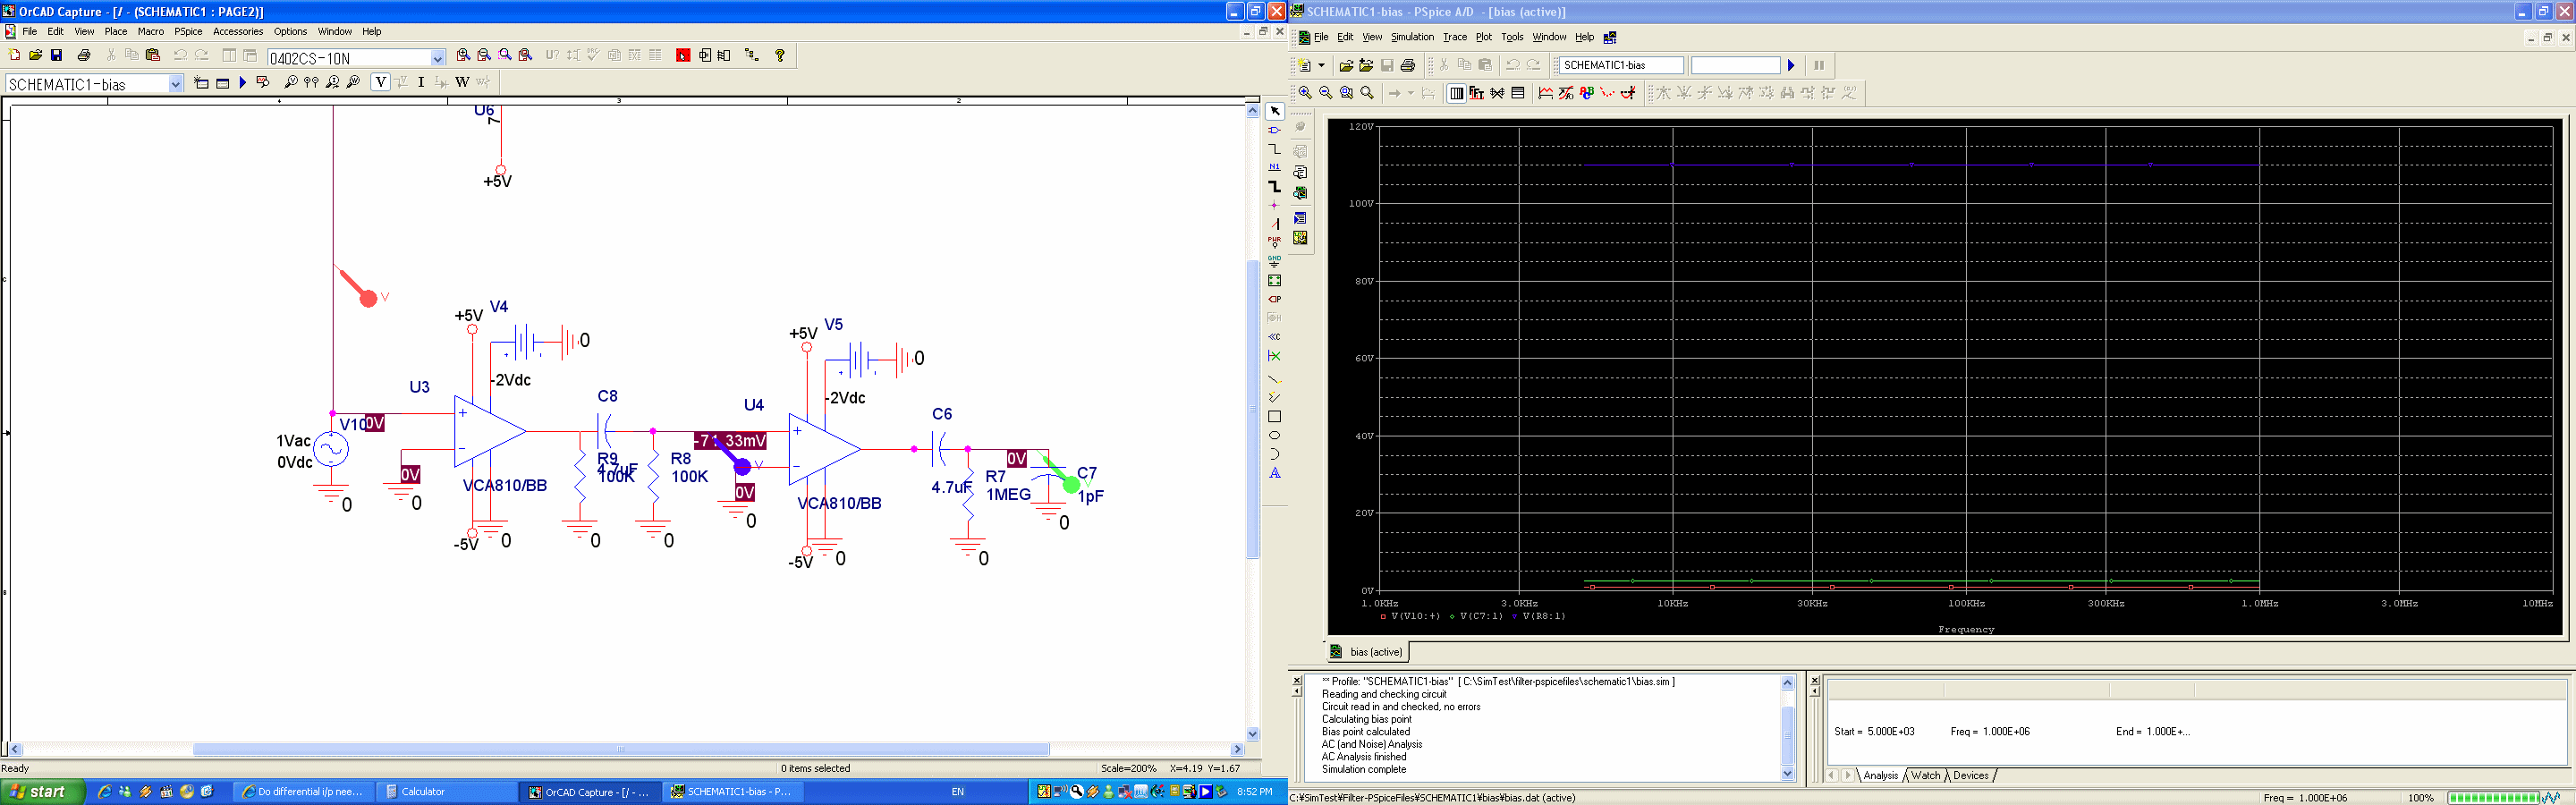The height and width of the screenshot is (805, 2576).
Task: Open Help question-mark icon in Capture
Action: click(780, 55)
